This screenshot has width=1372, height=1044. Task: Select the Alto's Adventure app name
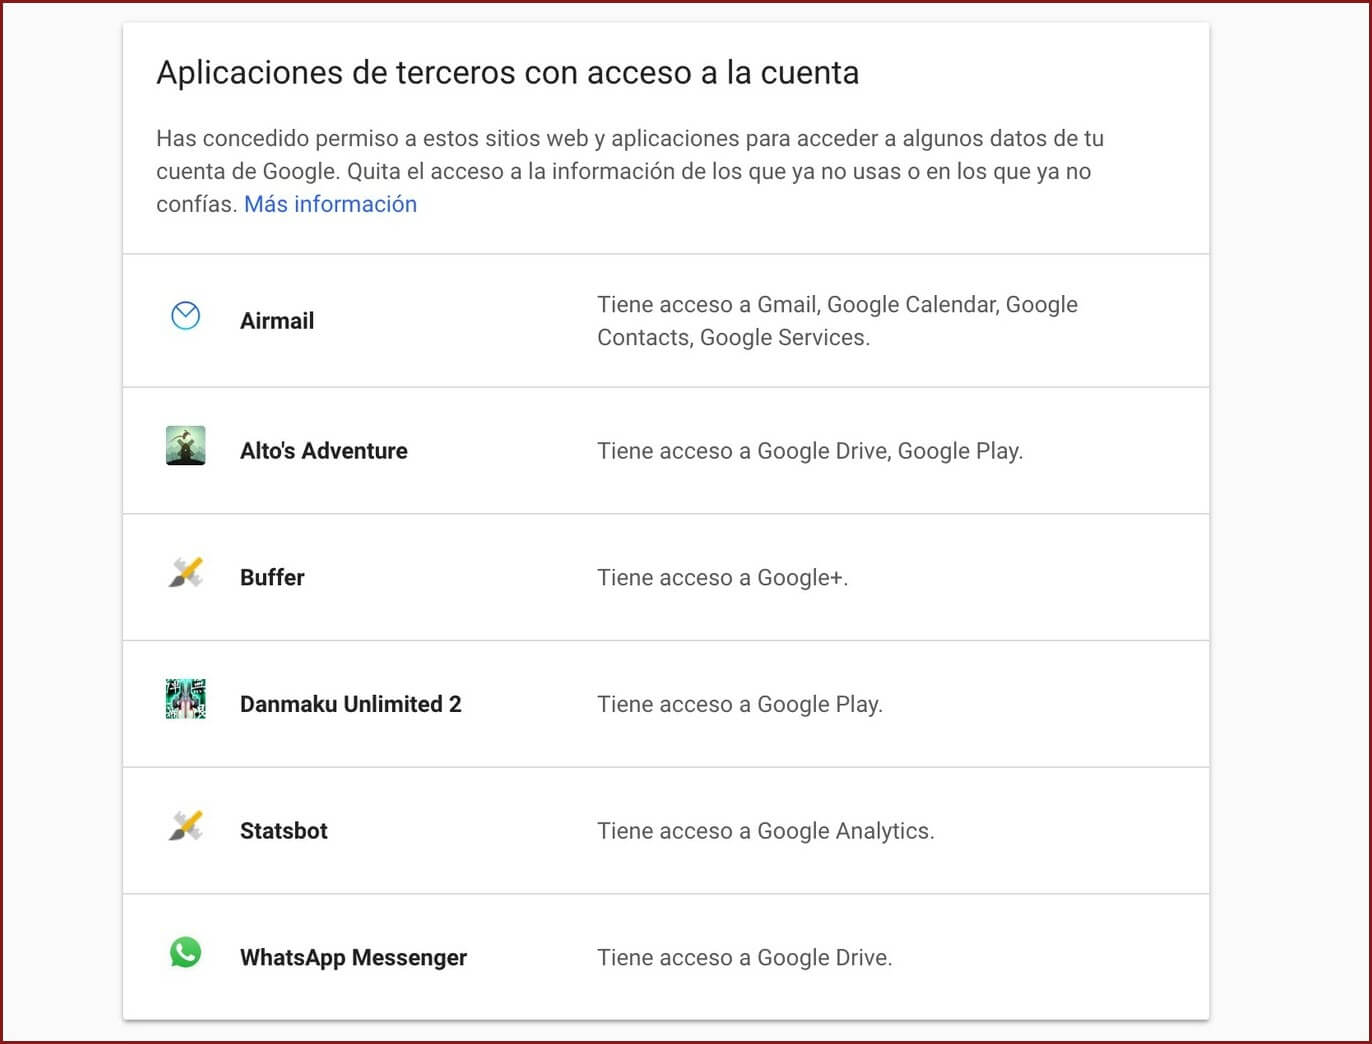click(x=323, y=451)
